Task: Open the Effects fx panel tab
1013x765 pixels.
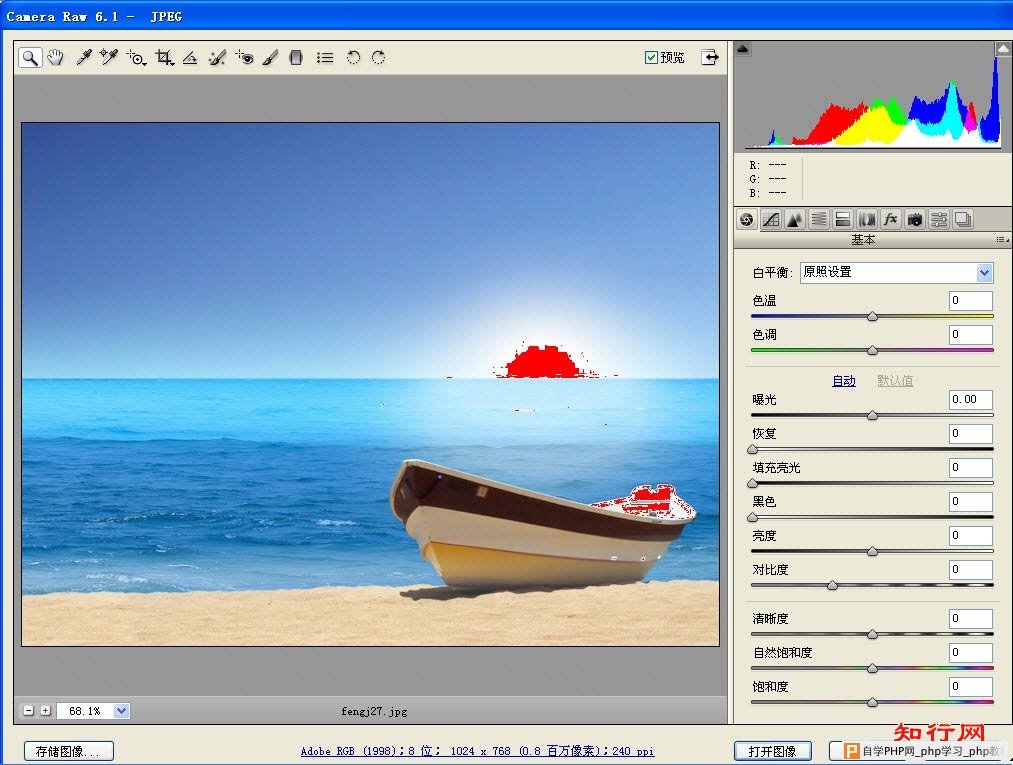Action: pyautogui.click(x=890, y=220)
